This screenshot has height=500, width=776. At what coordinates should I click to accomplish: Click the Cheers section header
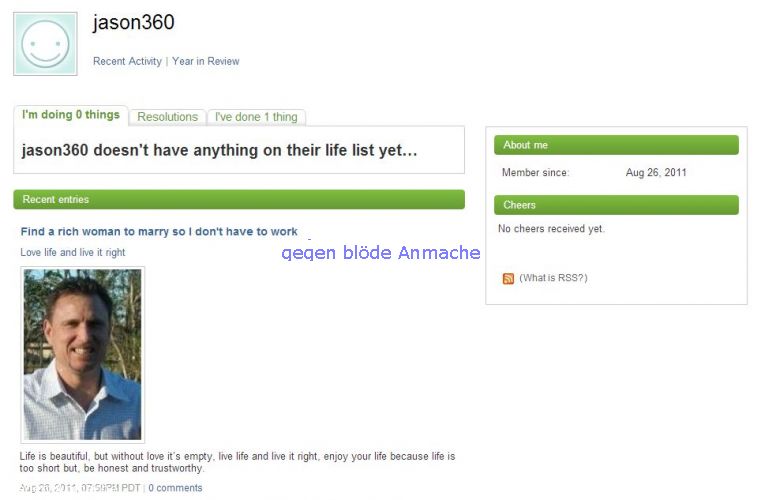[x=616, y=205]
